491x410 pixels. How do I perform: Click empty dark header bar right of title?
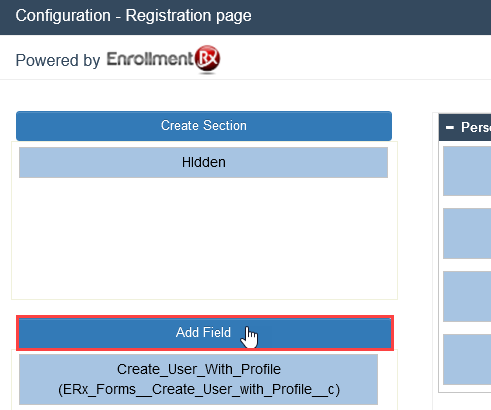tap(370, 17)
